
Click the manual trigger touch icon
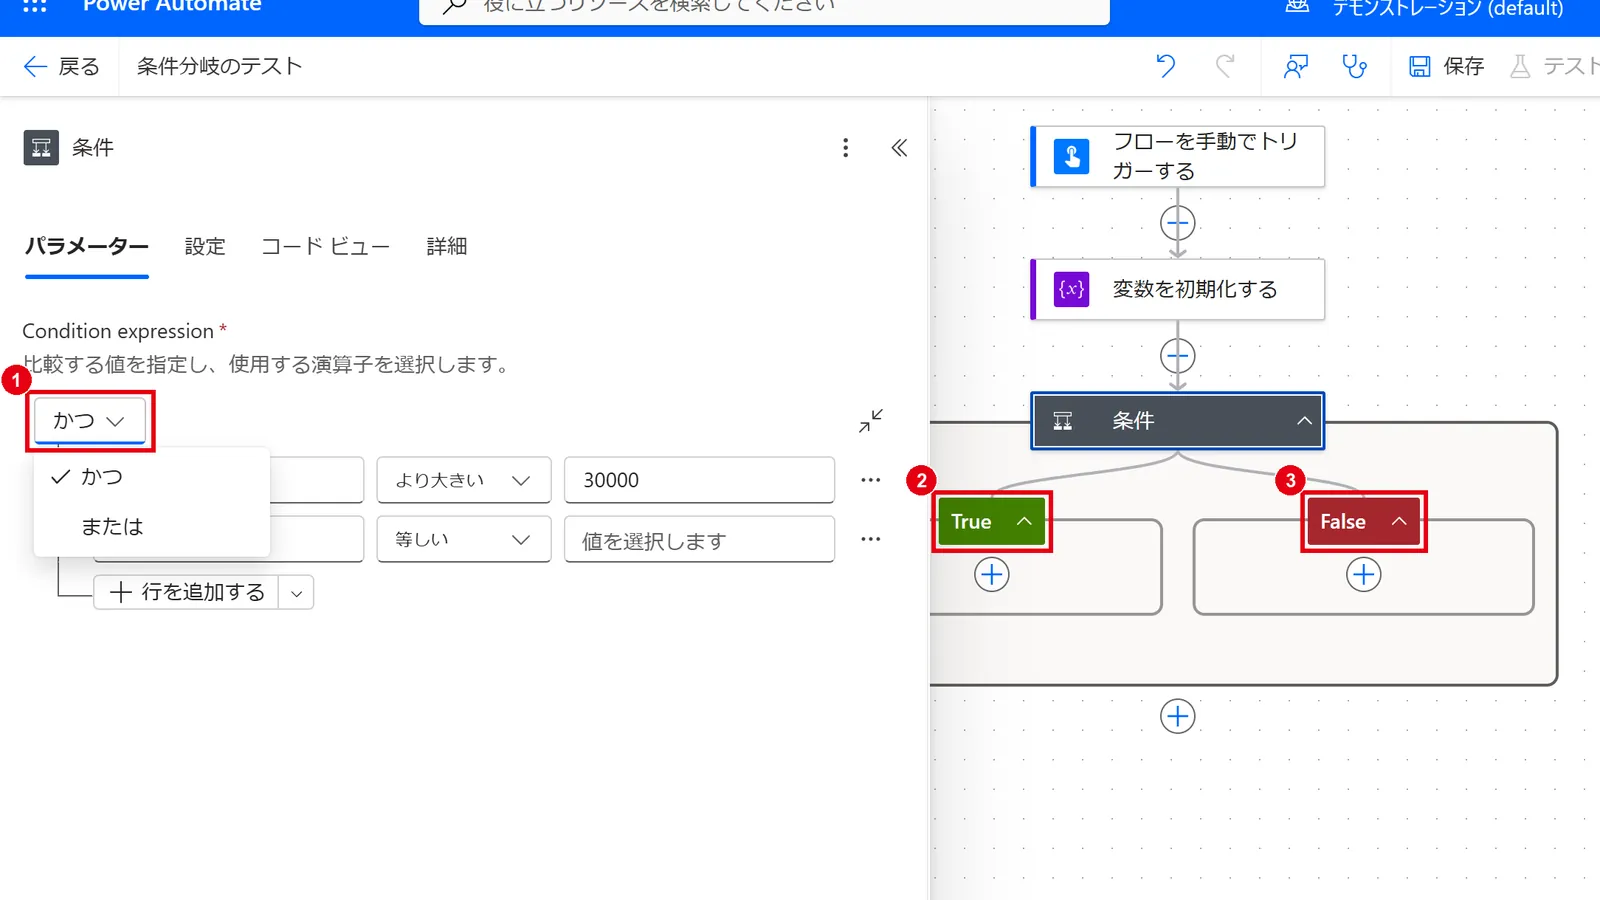(1072, 156)
